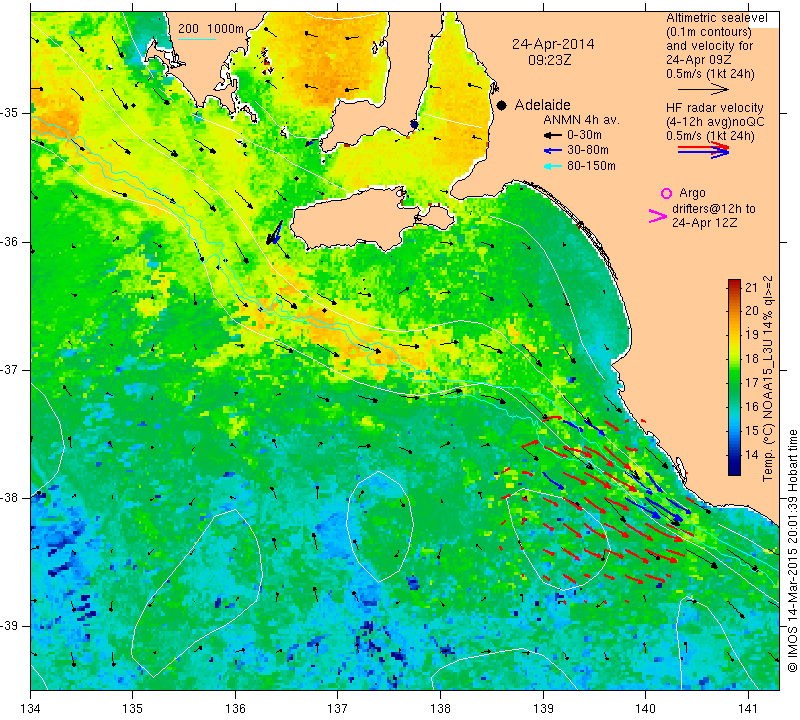Click the 134 longitude axis label
Viewport: 800px width, 720px height.
(x=31, y=709)
